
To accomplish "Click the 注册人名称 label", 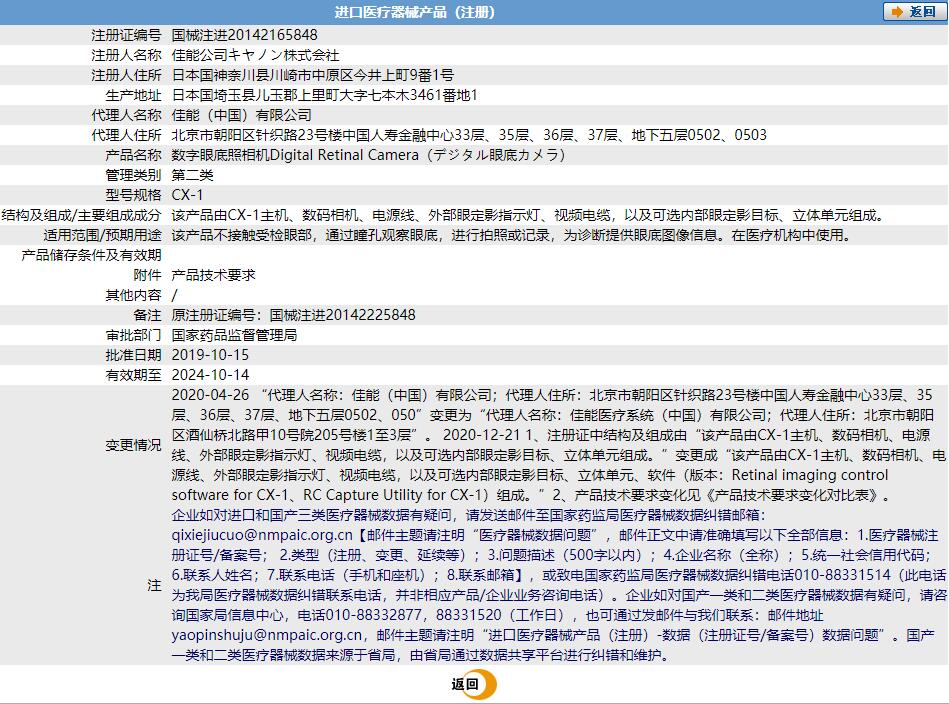I will click(126, 55).
